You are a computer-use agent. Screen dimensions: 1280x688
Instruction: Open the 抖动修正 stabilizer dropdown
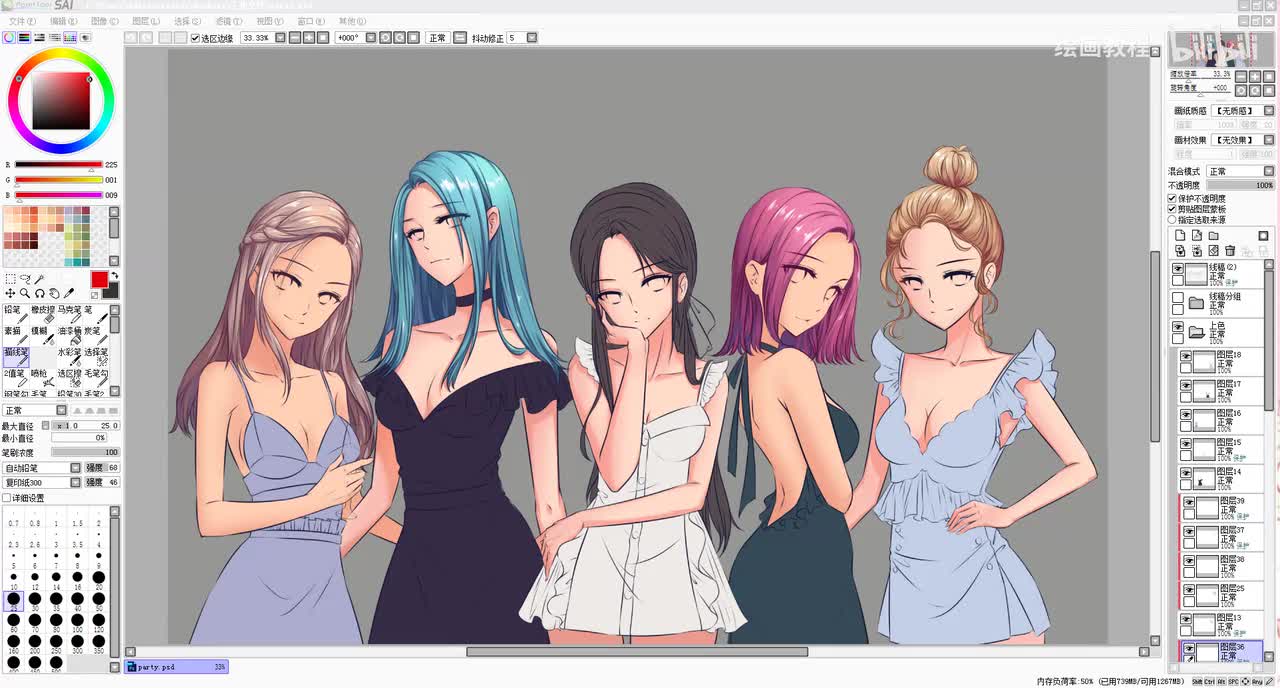click(531, 38)
